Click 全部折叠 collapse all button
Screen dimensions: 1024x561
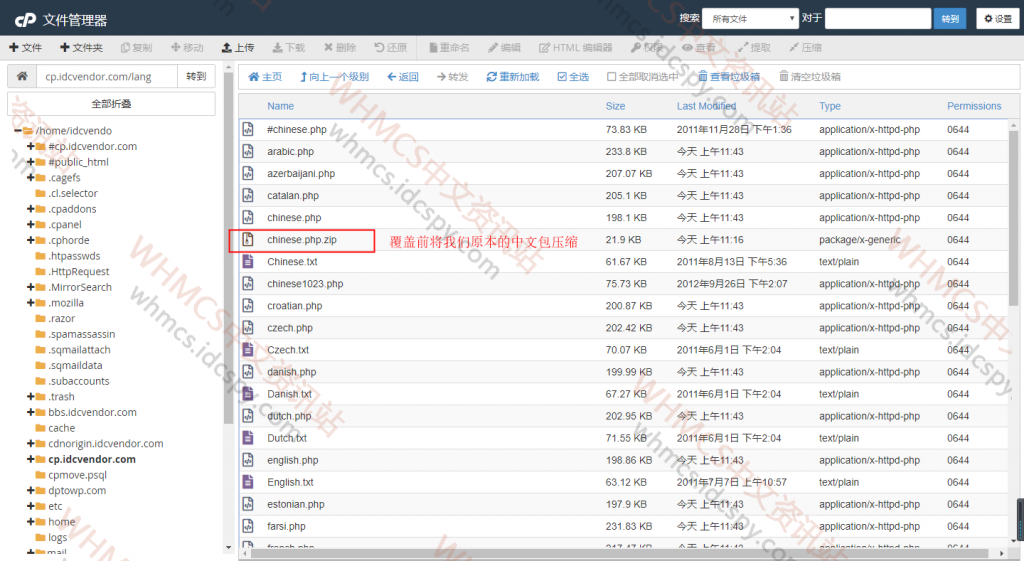click(111, 104)
